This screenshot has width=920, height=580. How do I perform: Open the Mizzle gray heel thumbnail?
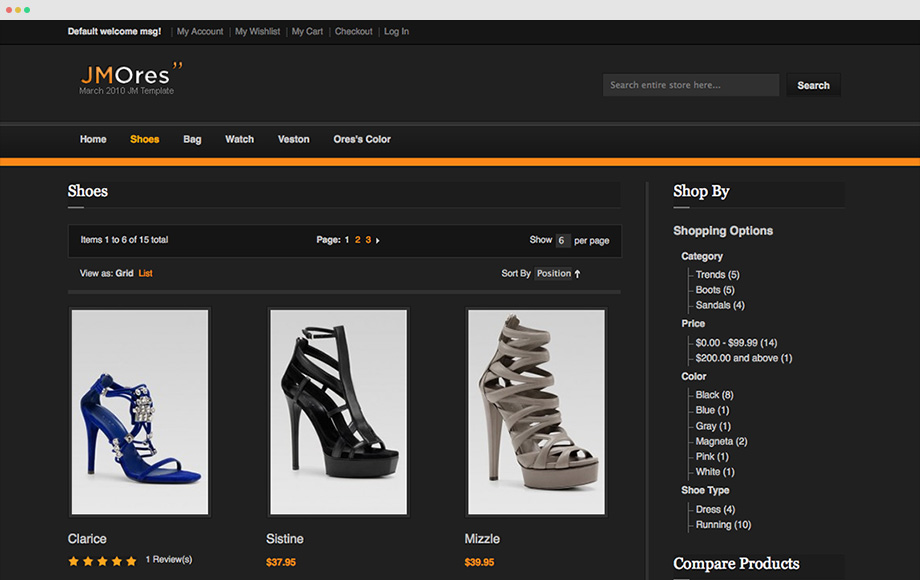[x=536, y=412]
